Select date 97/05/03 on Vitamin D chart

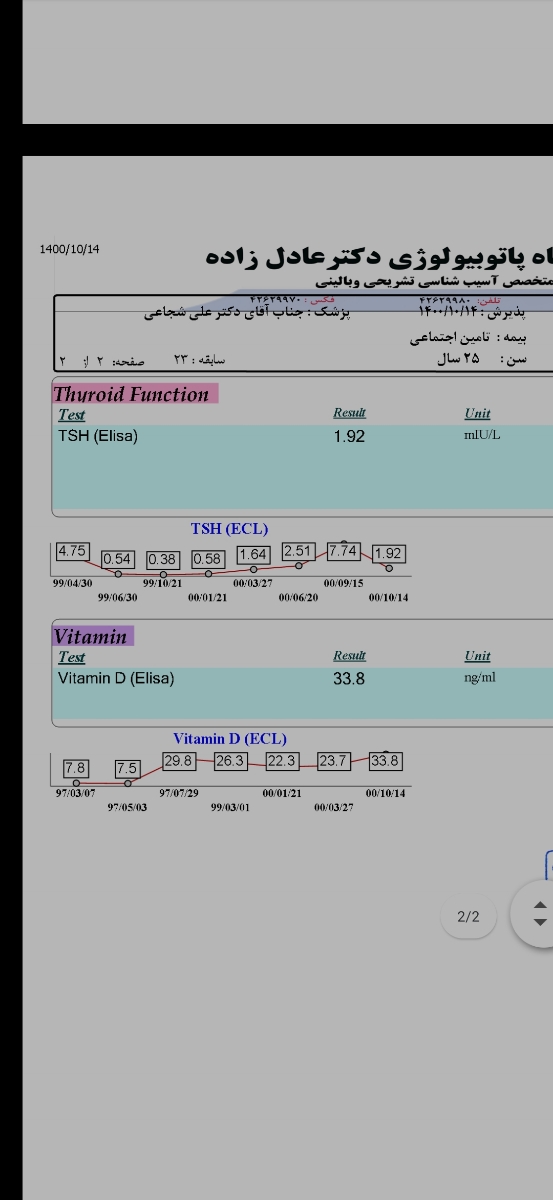127,807
